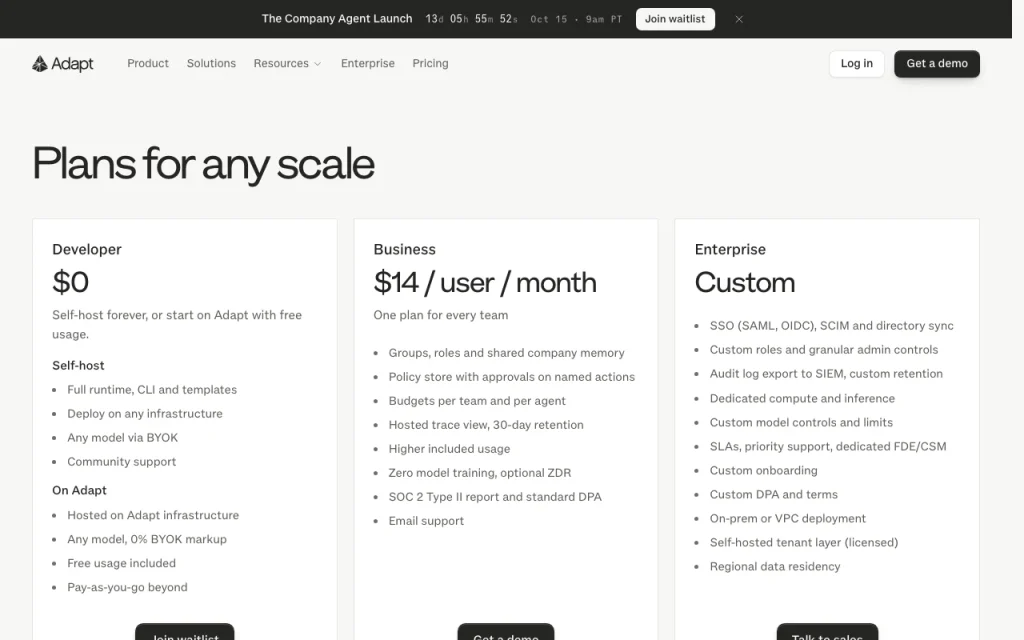Click Audit log export to SIEM item
Screen dimensions: 1024x640
(826, 374)
